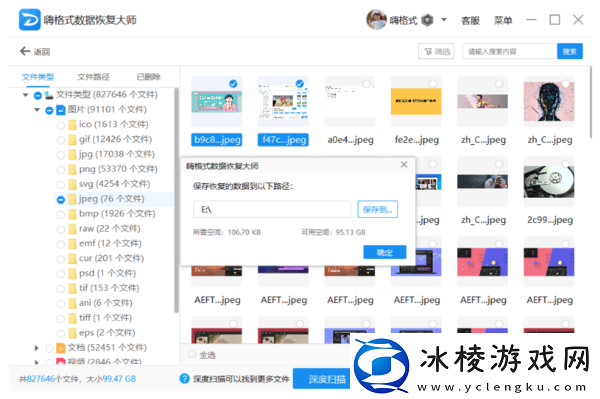Select the a0e4...jpeg thumbnail
This screenshot has width=600, height=399.
pyautogui.click(x=350, y=102)
